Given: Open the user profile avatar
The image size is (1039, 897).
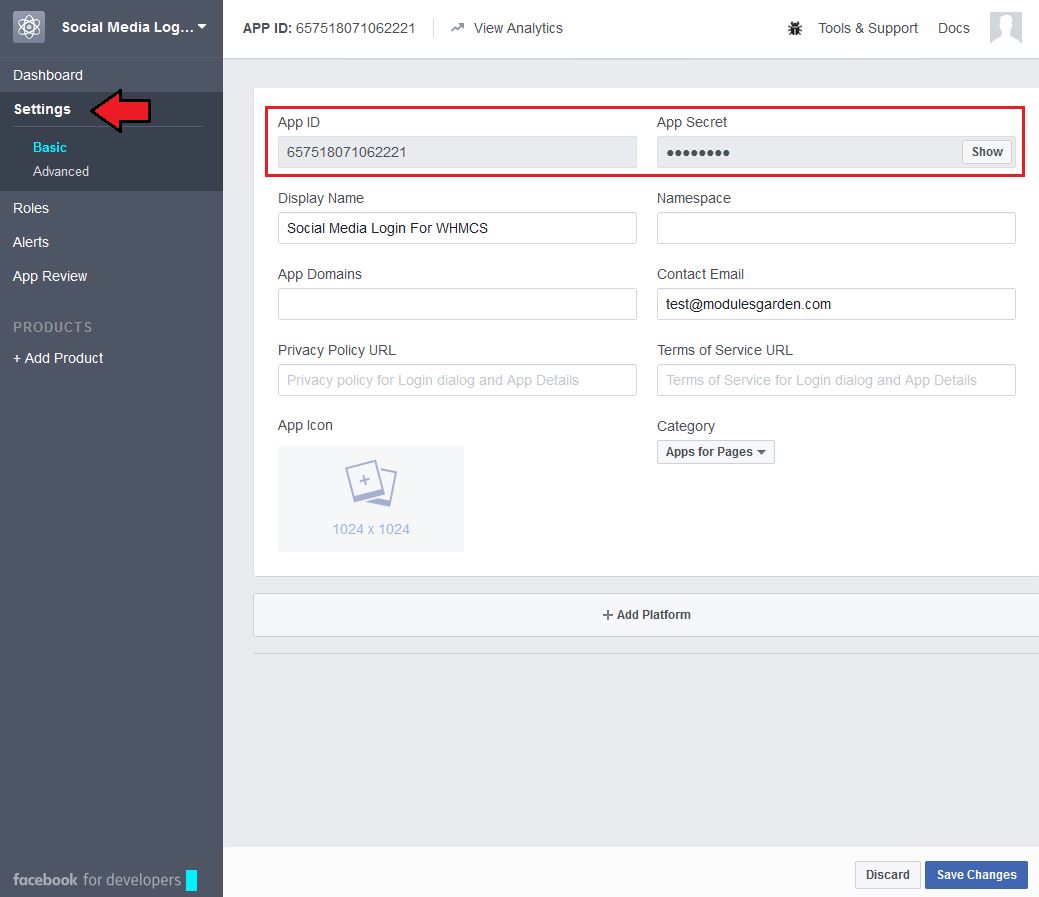Looking at the screenshot, I should click(1005, 28).
